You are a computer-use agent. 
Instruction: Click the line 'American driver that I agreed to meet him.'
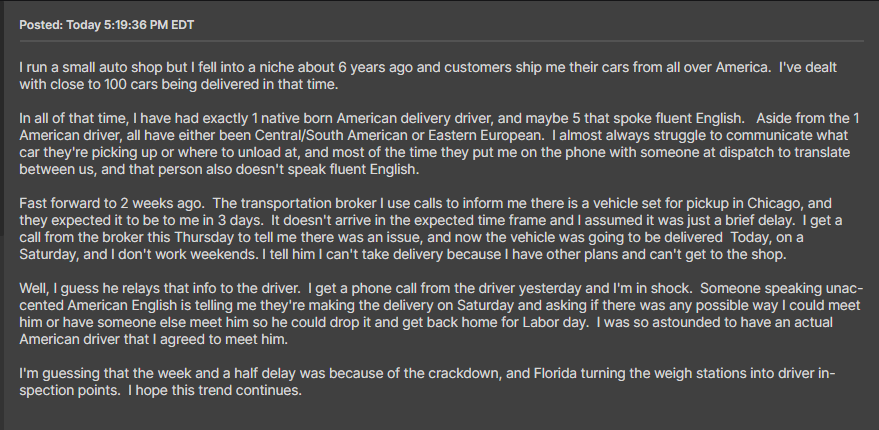coord(154,340)
